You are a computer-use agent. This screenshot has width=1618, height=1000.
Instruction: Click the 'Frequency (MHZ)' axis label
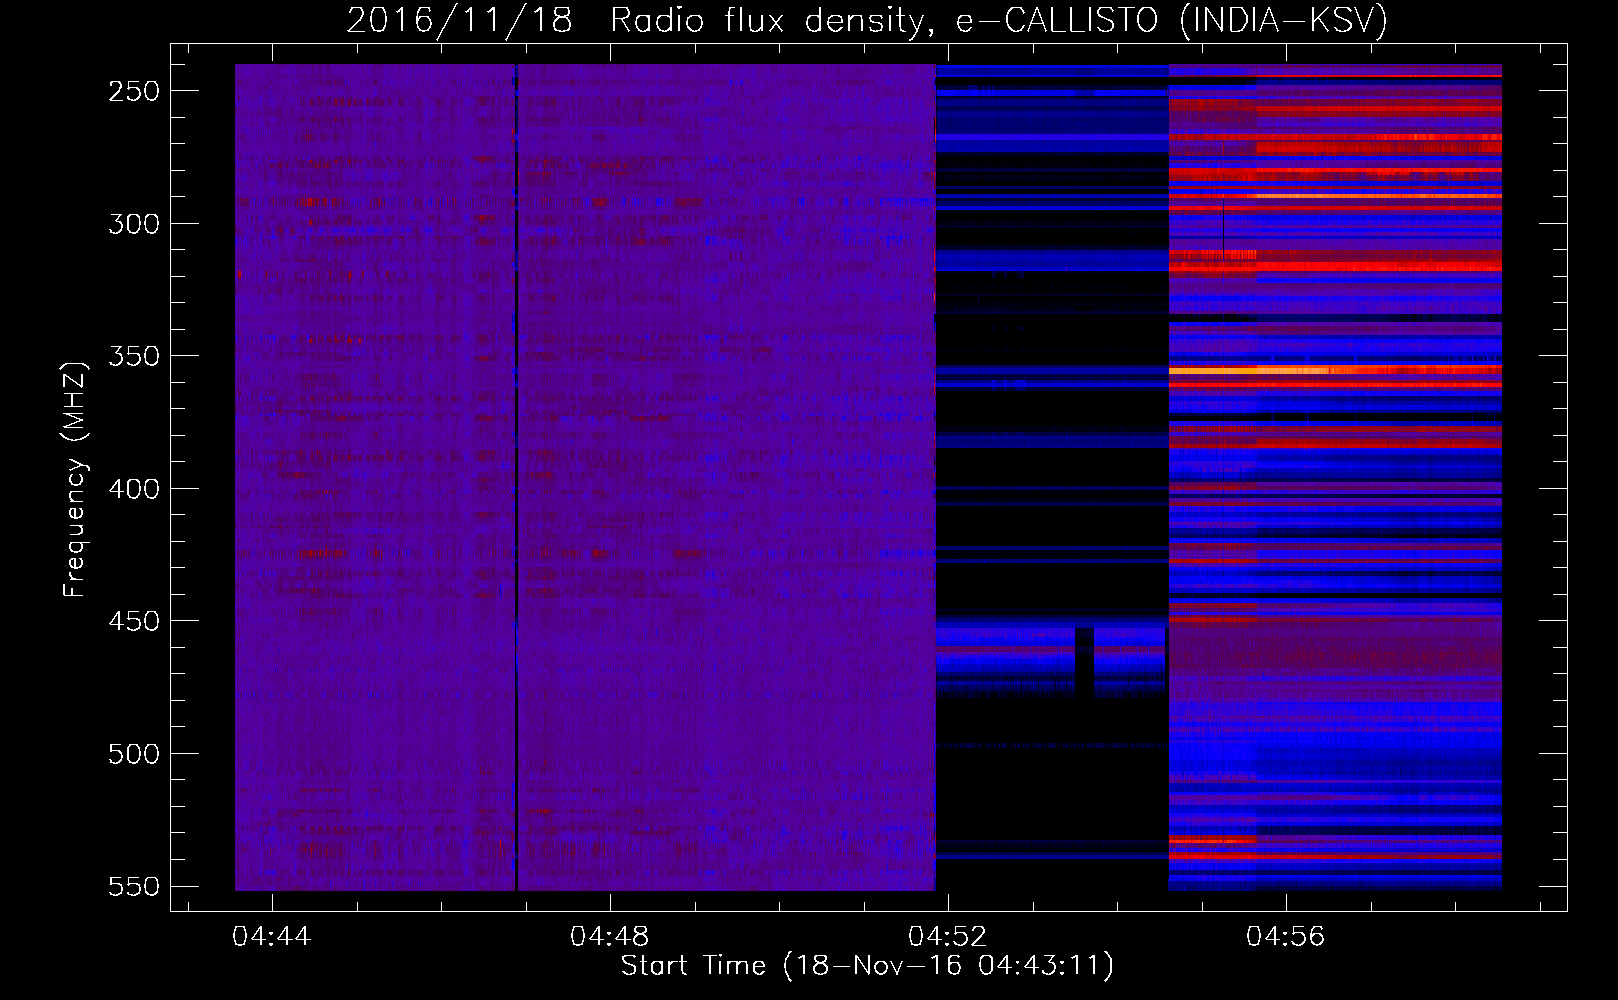coord(75,479)
